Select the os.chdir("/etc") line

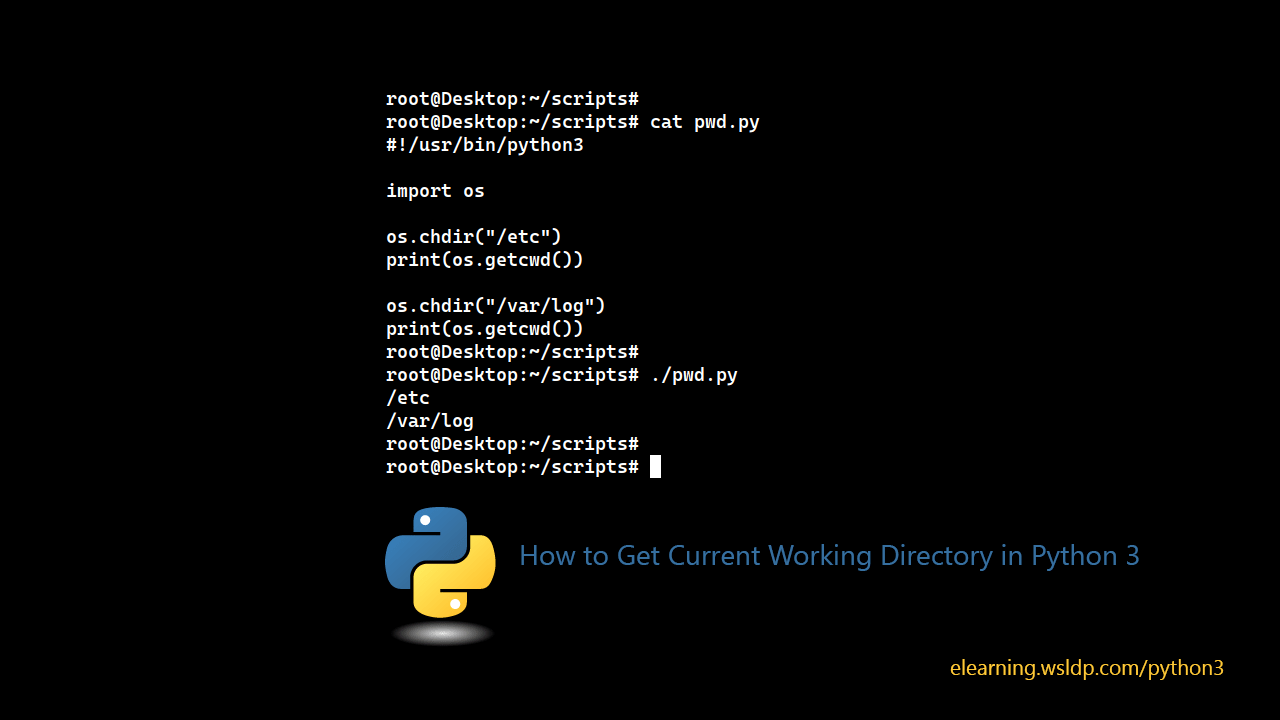click(473, 237)
